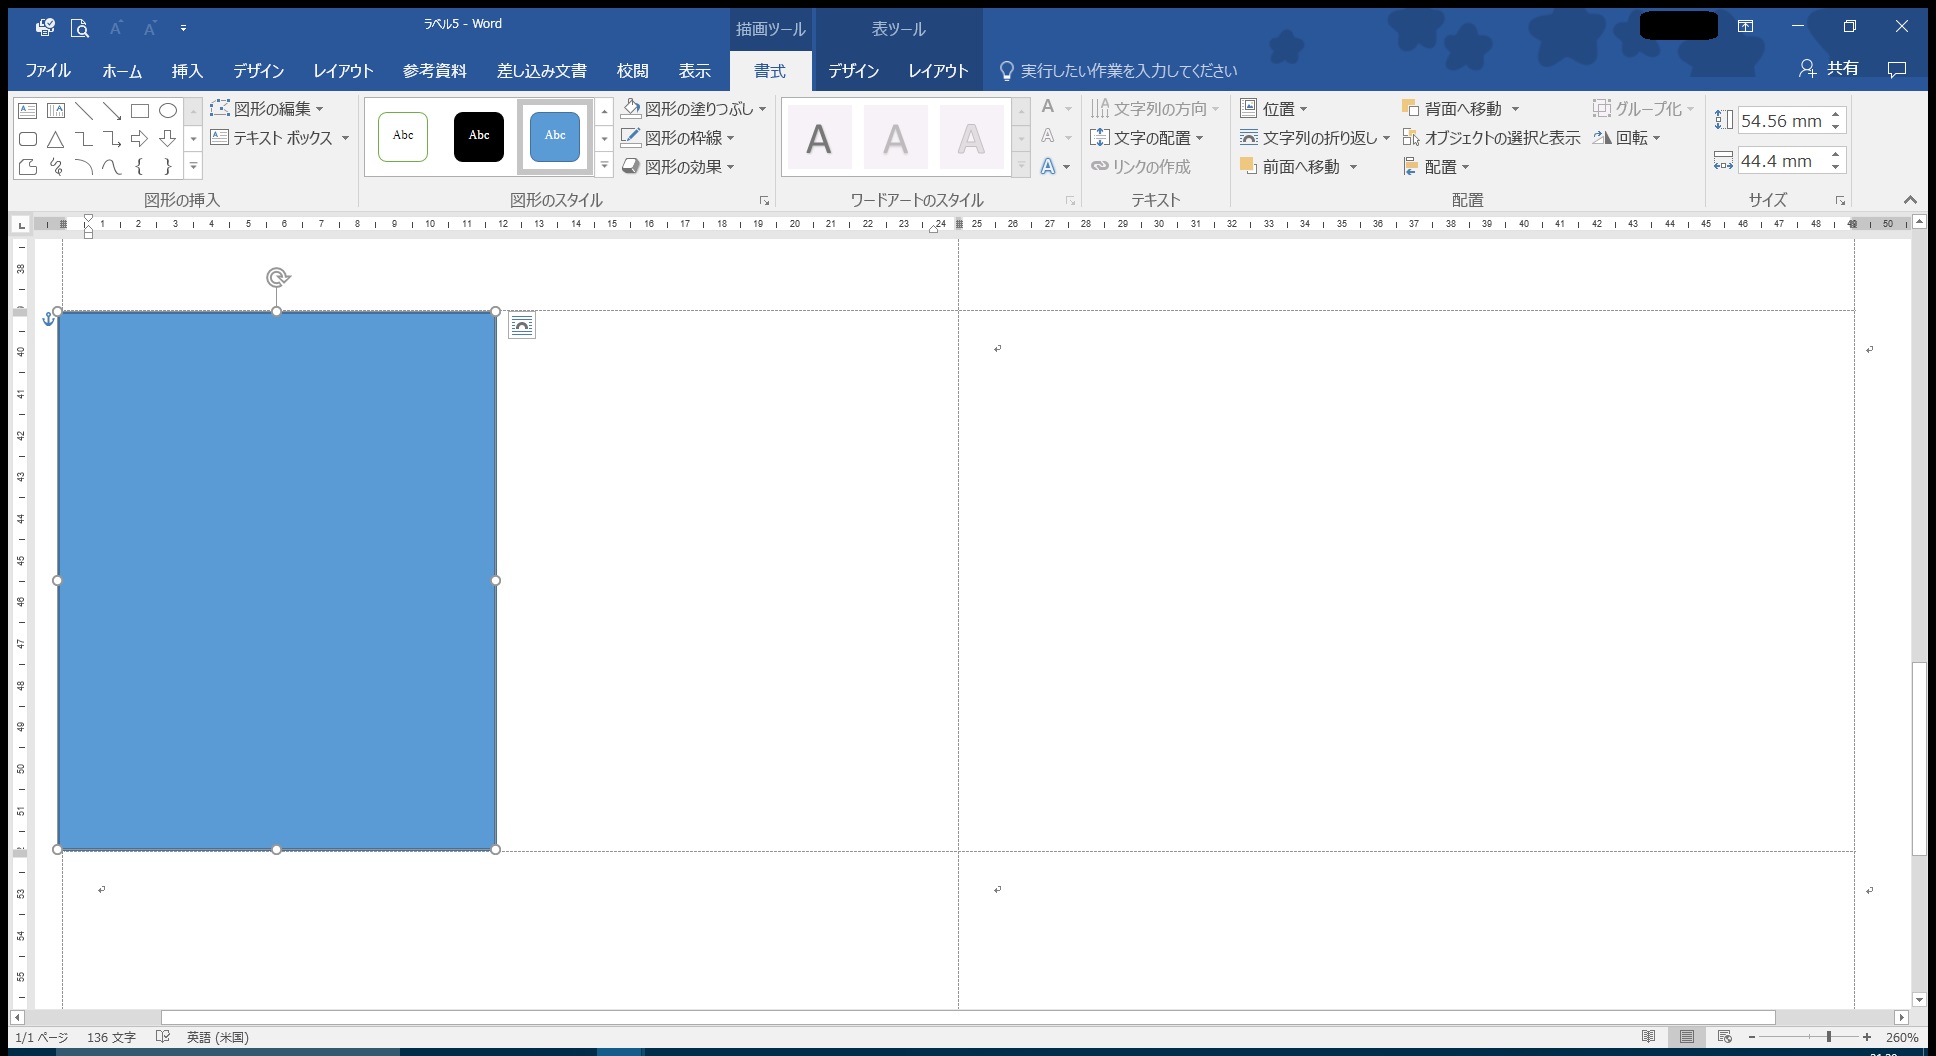Open Selection Pane button

click(1491, 138)
